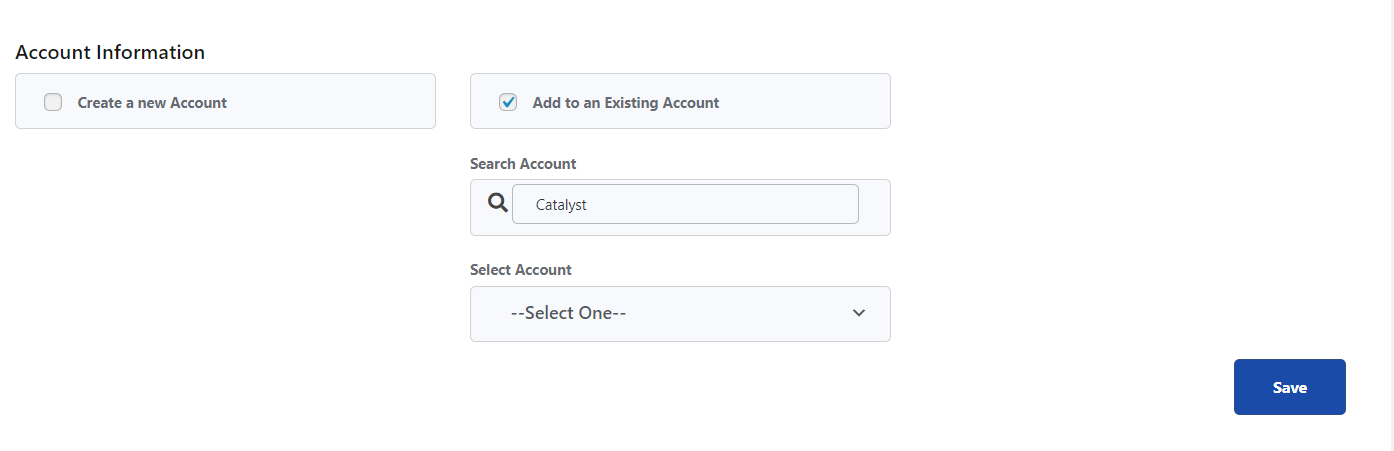
Task: Click the page's vertical scrollbar on the right
Action: (x=1389, y=225)
